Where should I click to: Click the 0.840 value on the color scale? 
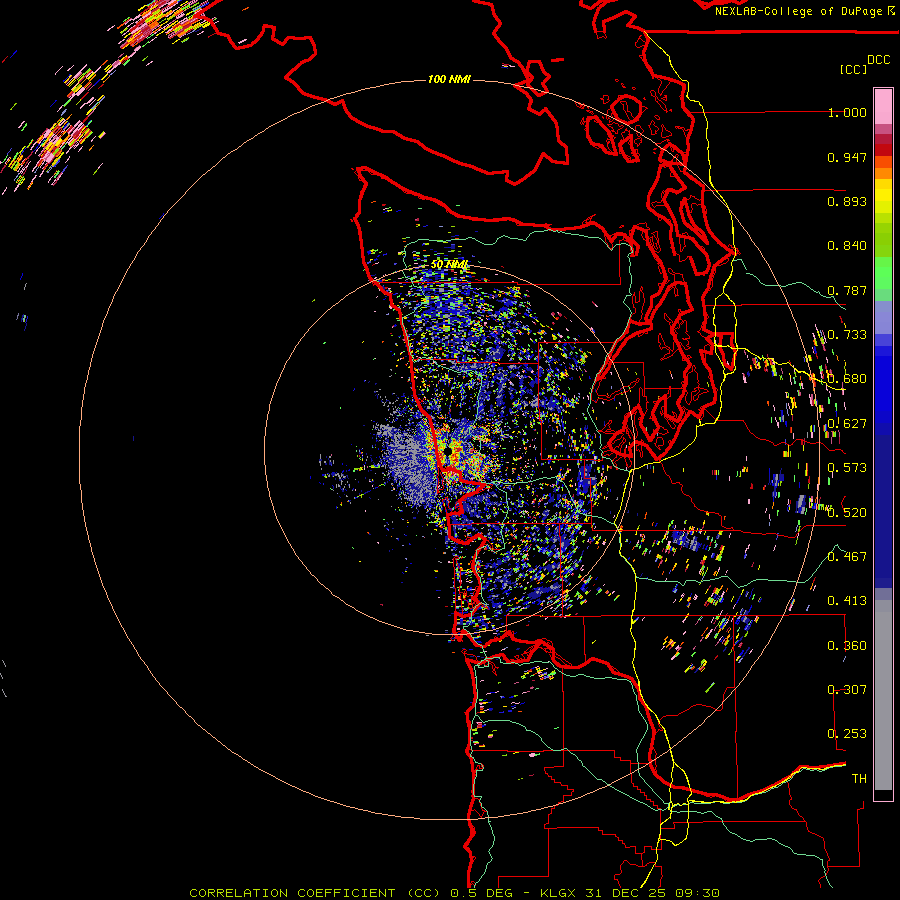(847, 246)
